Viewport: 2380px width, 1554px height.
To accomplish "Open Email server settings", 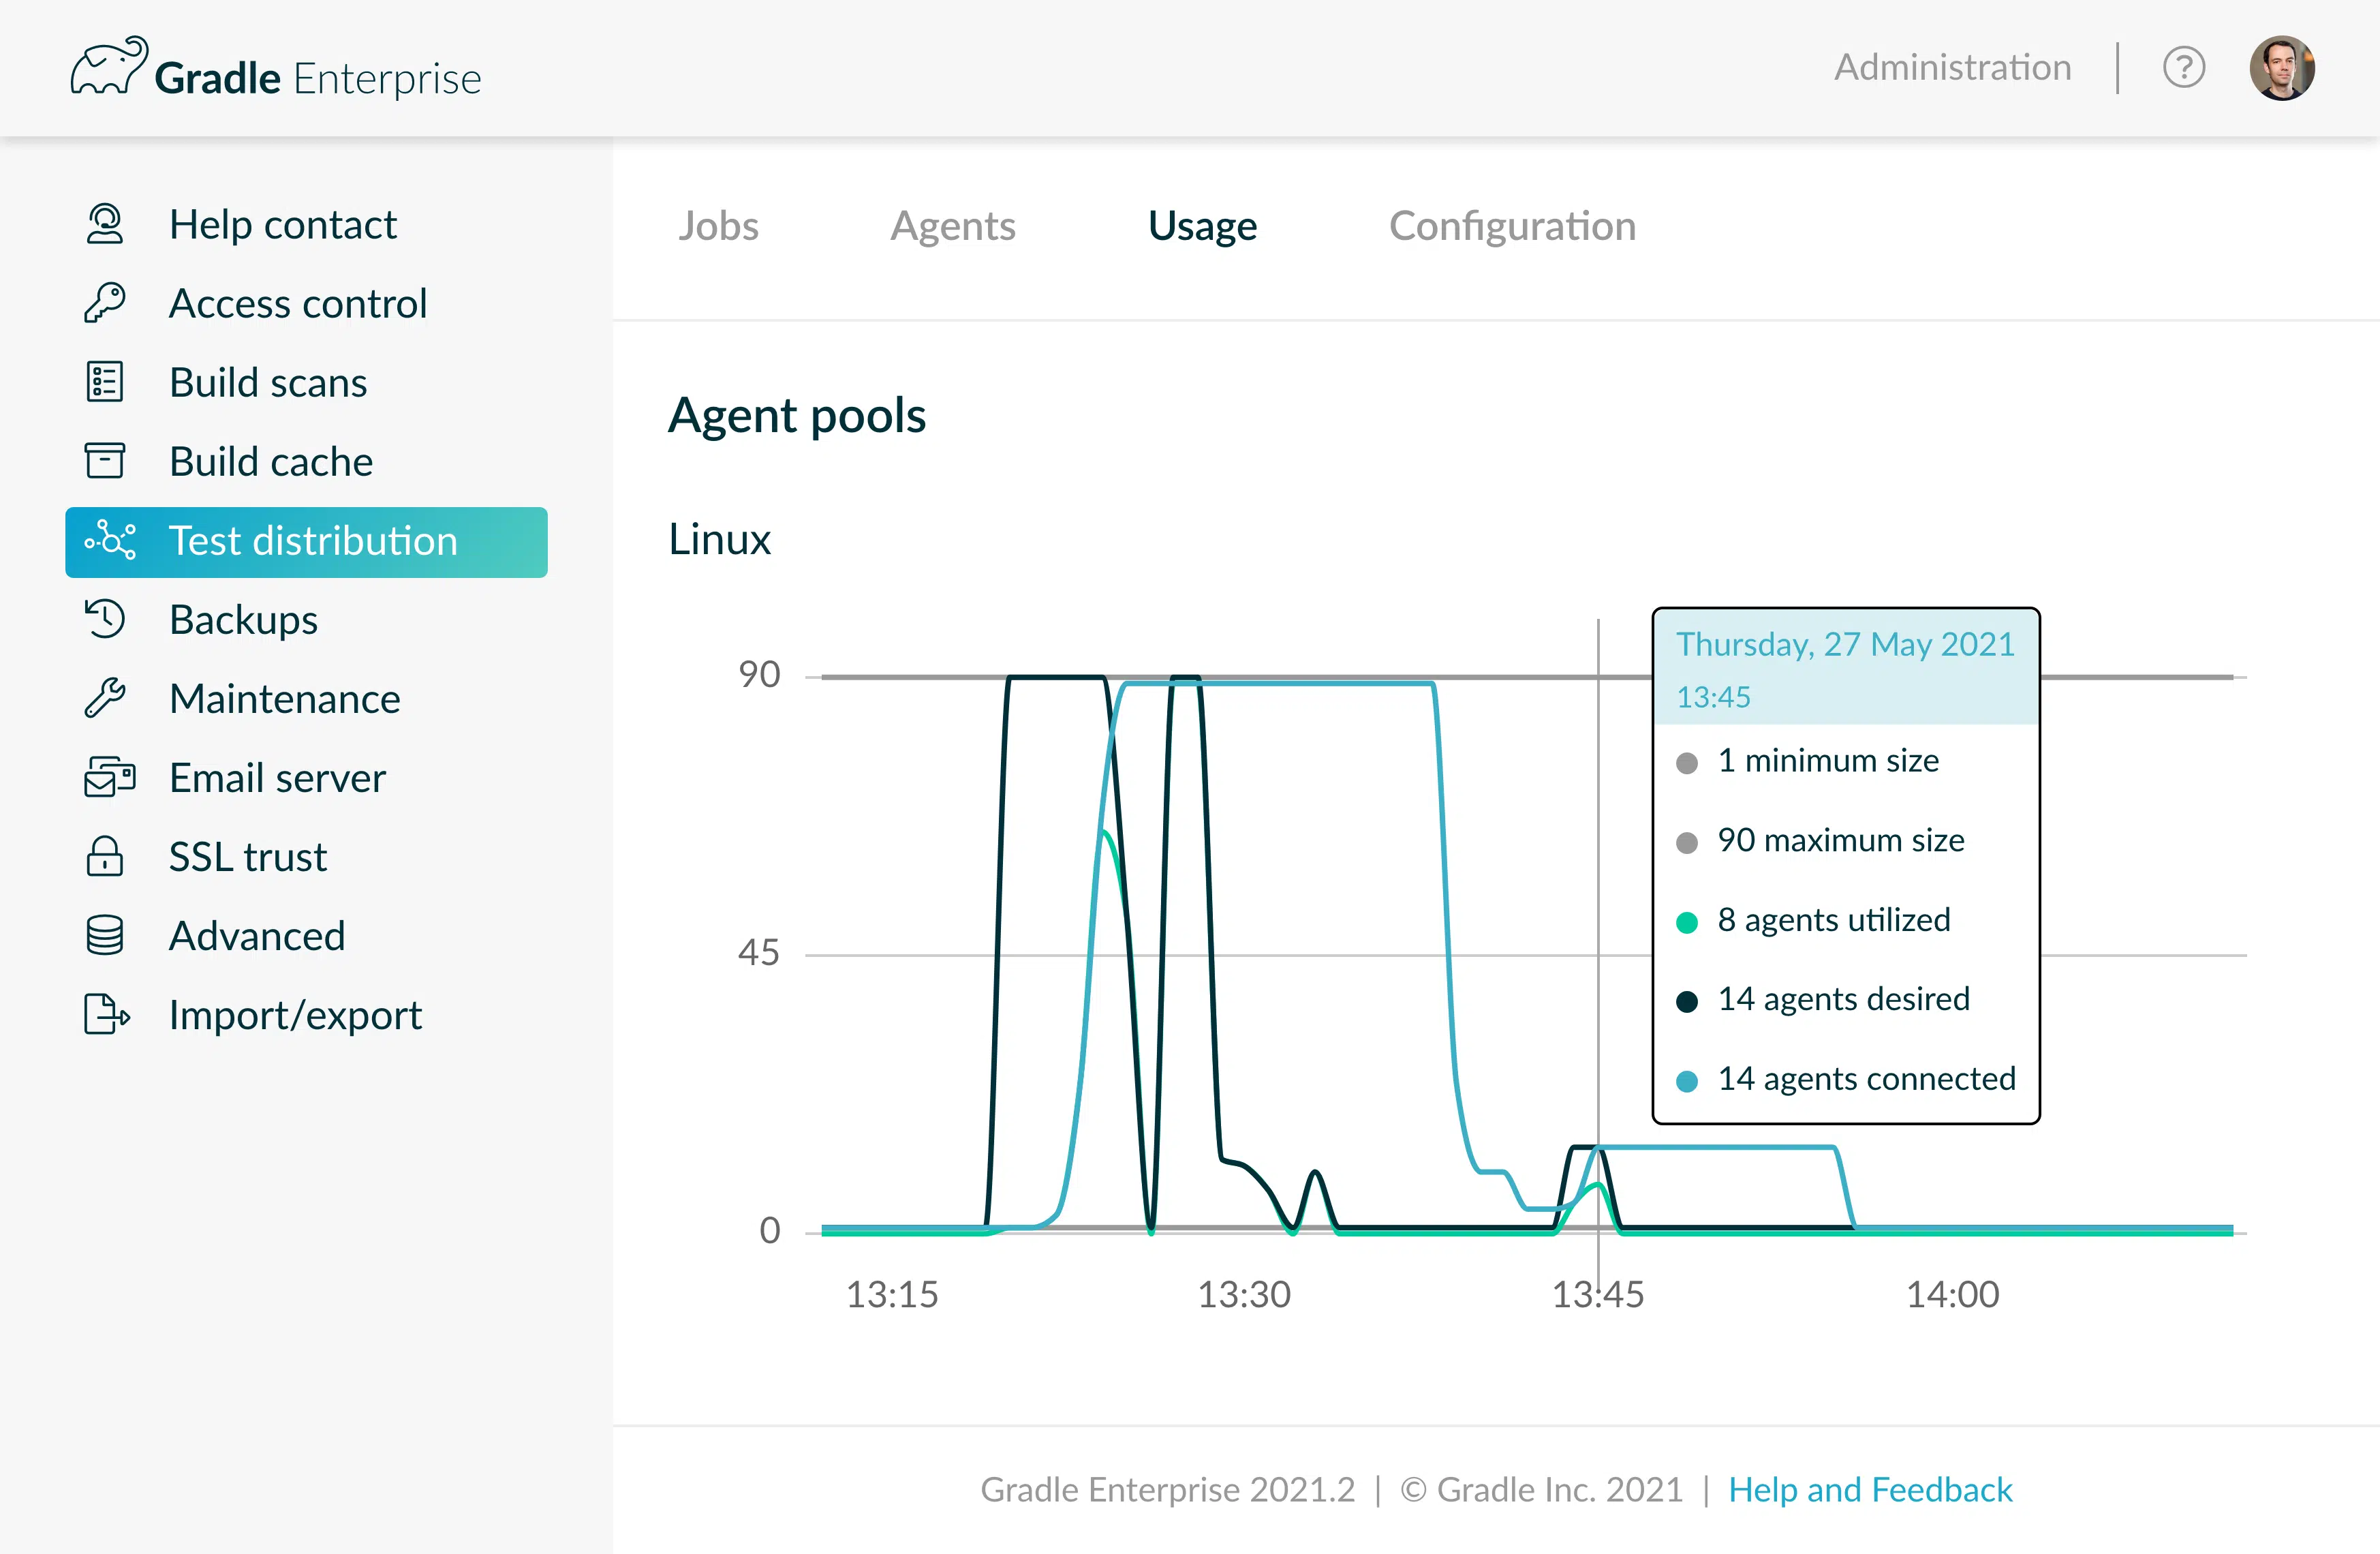I will [x=306, y=777].
